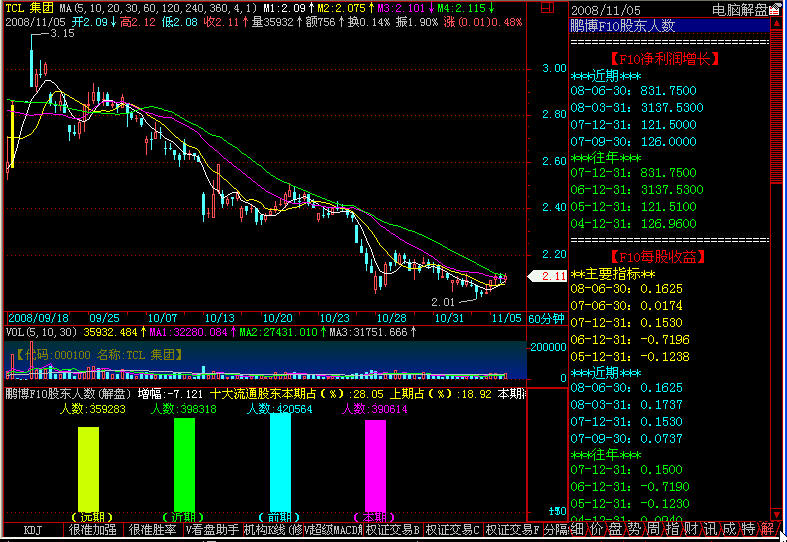Select the 财 side-panel tab
Screen dimensions: 787x542
click(x=691, y=528)
